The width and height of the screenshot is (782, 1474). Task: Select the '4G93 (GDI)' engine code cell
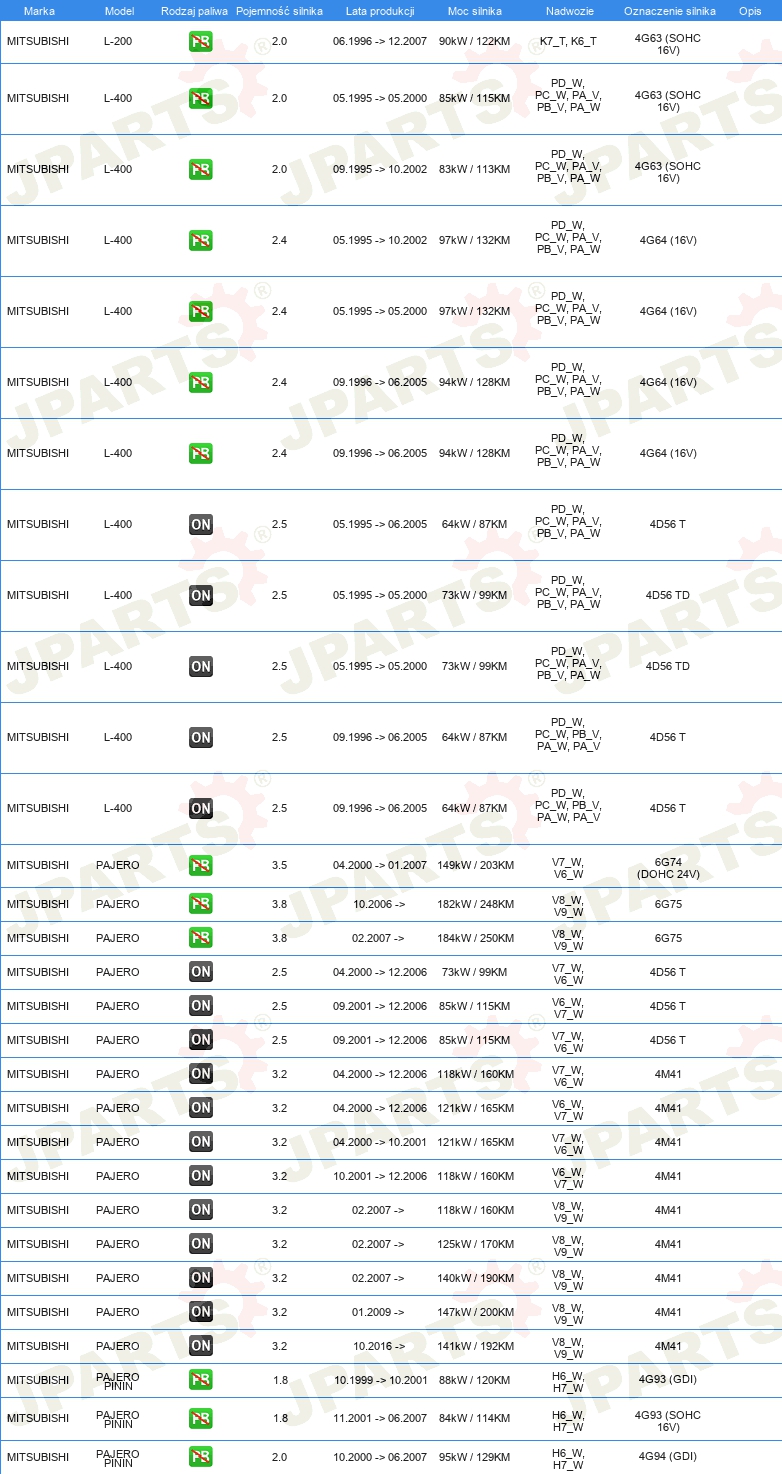click(668, 1380)
